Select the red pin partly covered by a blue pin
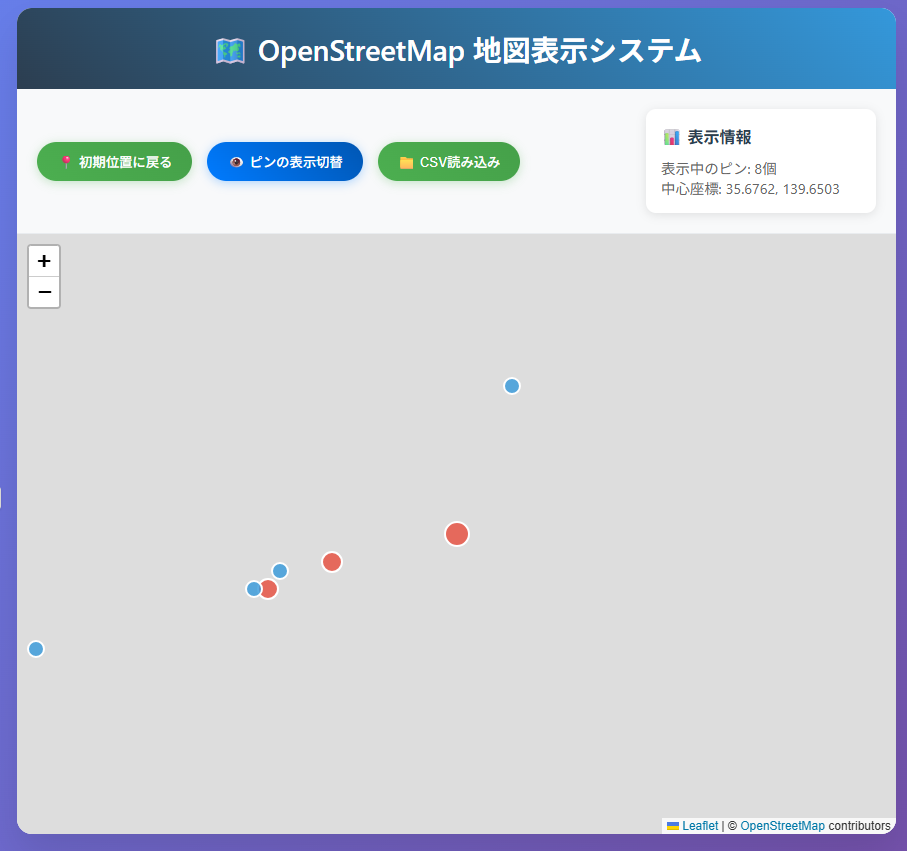The image size is (907, 851). pos(271,589)
